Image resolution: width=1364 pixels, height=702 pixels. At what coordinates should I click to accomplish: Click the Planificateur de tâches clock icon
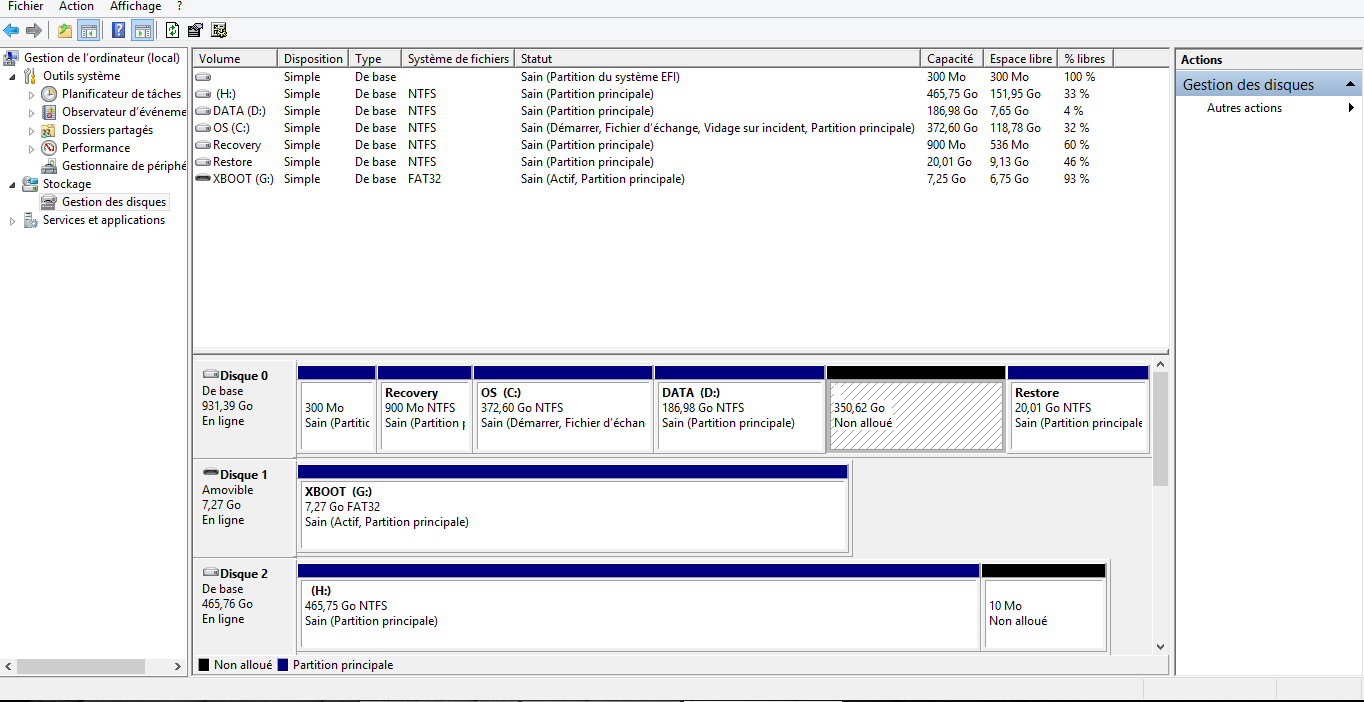tap(49, 94)
